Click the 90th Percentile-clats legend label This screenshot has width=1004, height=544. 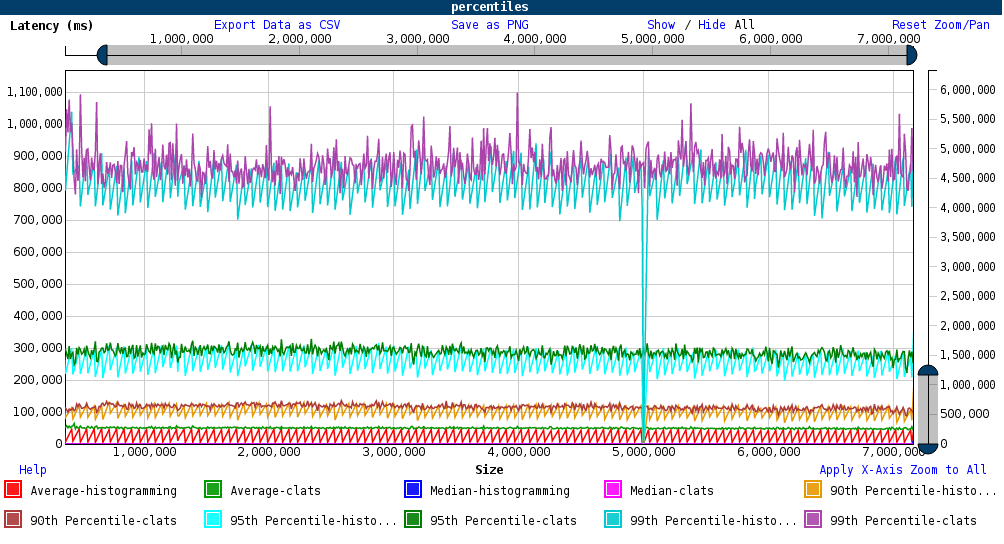tap(104, 521)
